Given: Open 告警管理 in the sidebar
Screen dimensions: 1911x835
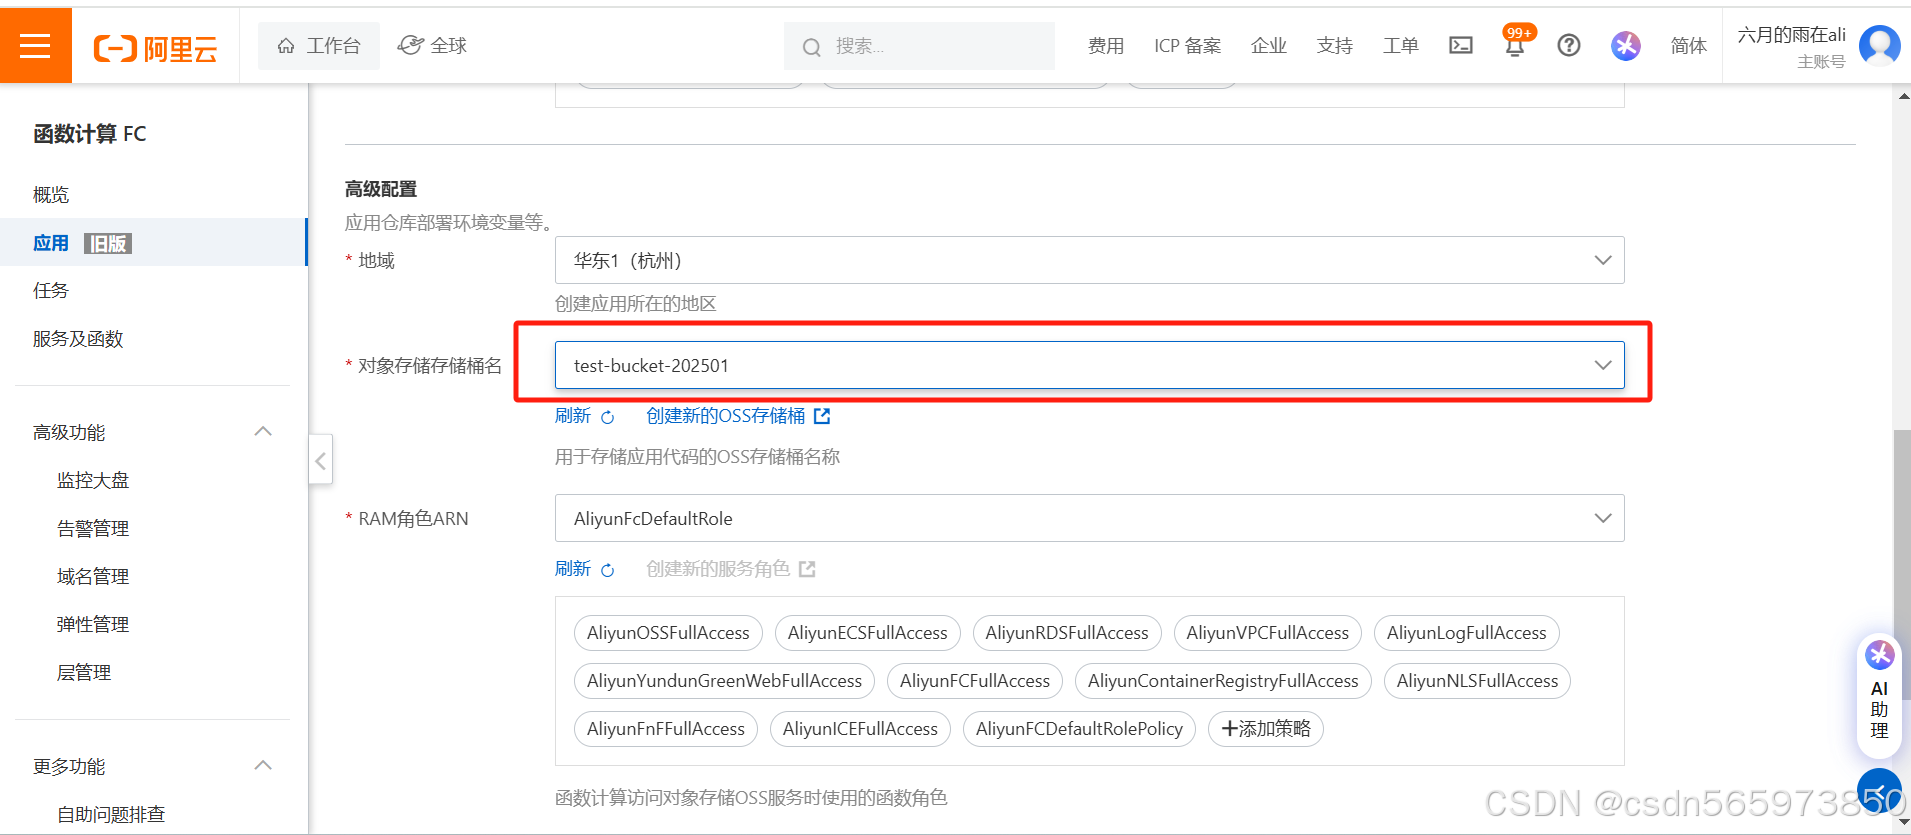Looking at the screenshot, I should tap(93, 529).
